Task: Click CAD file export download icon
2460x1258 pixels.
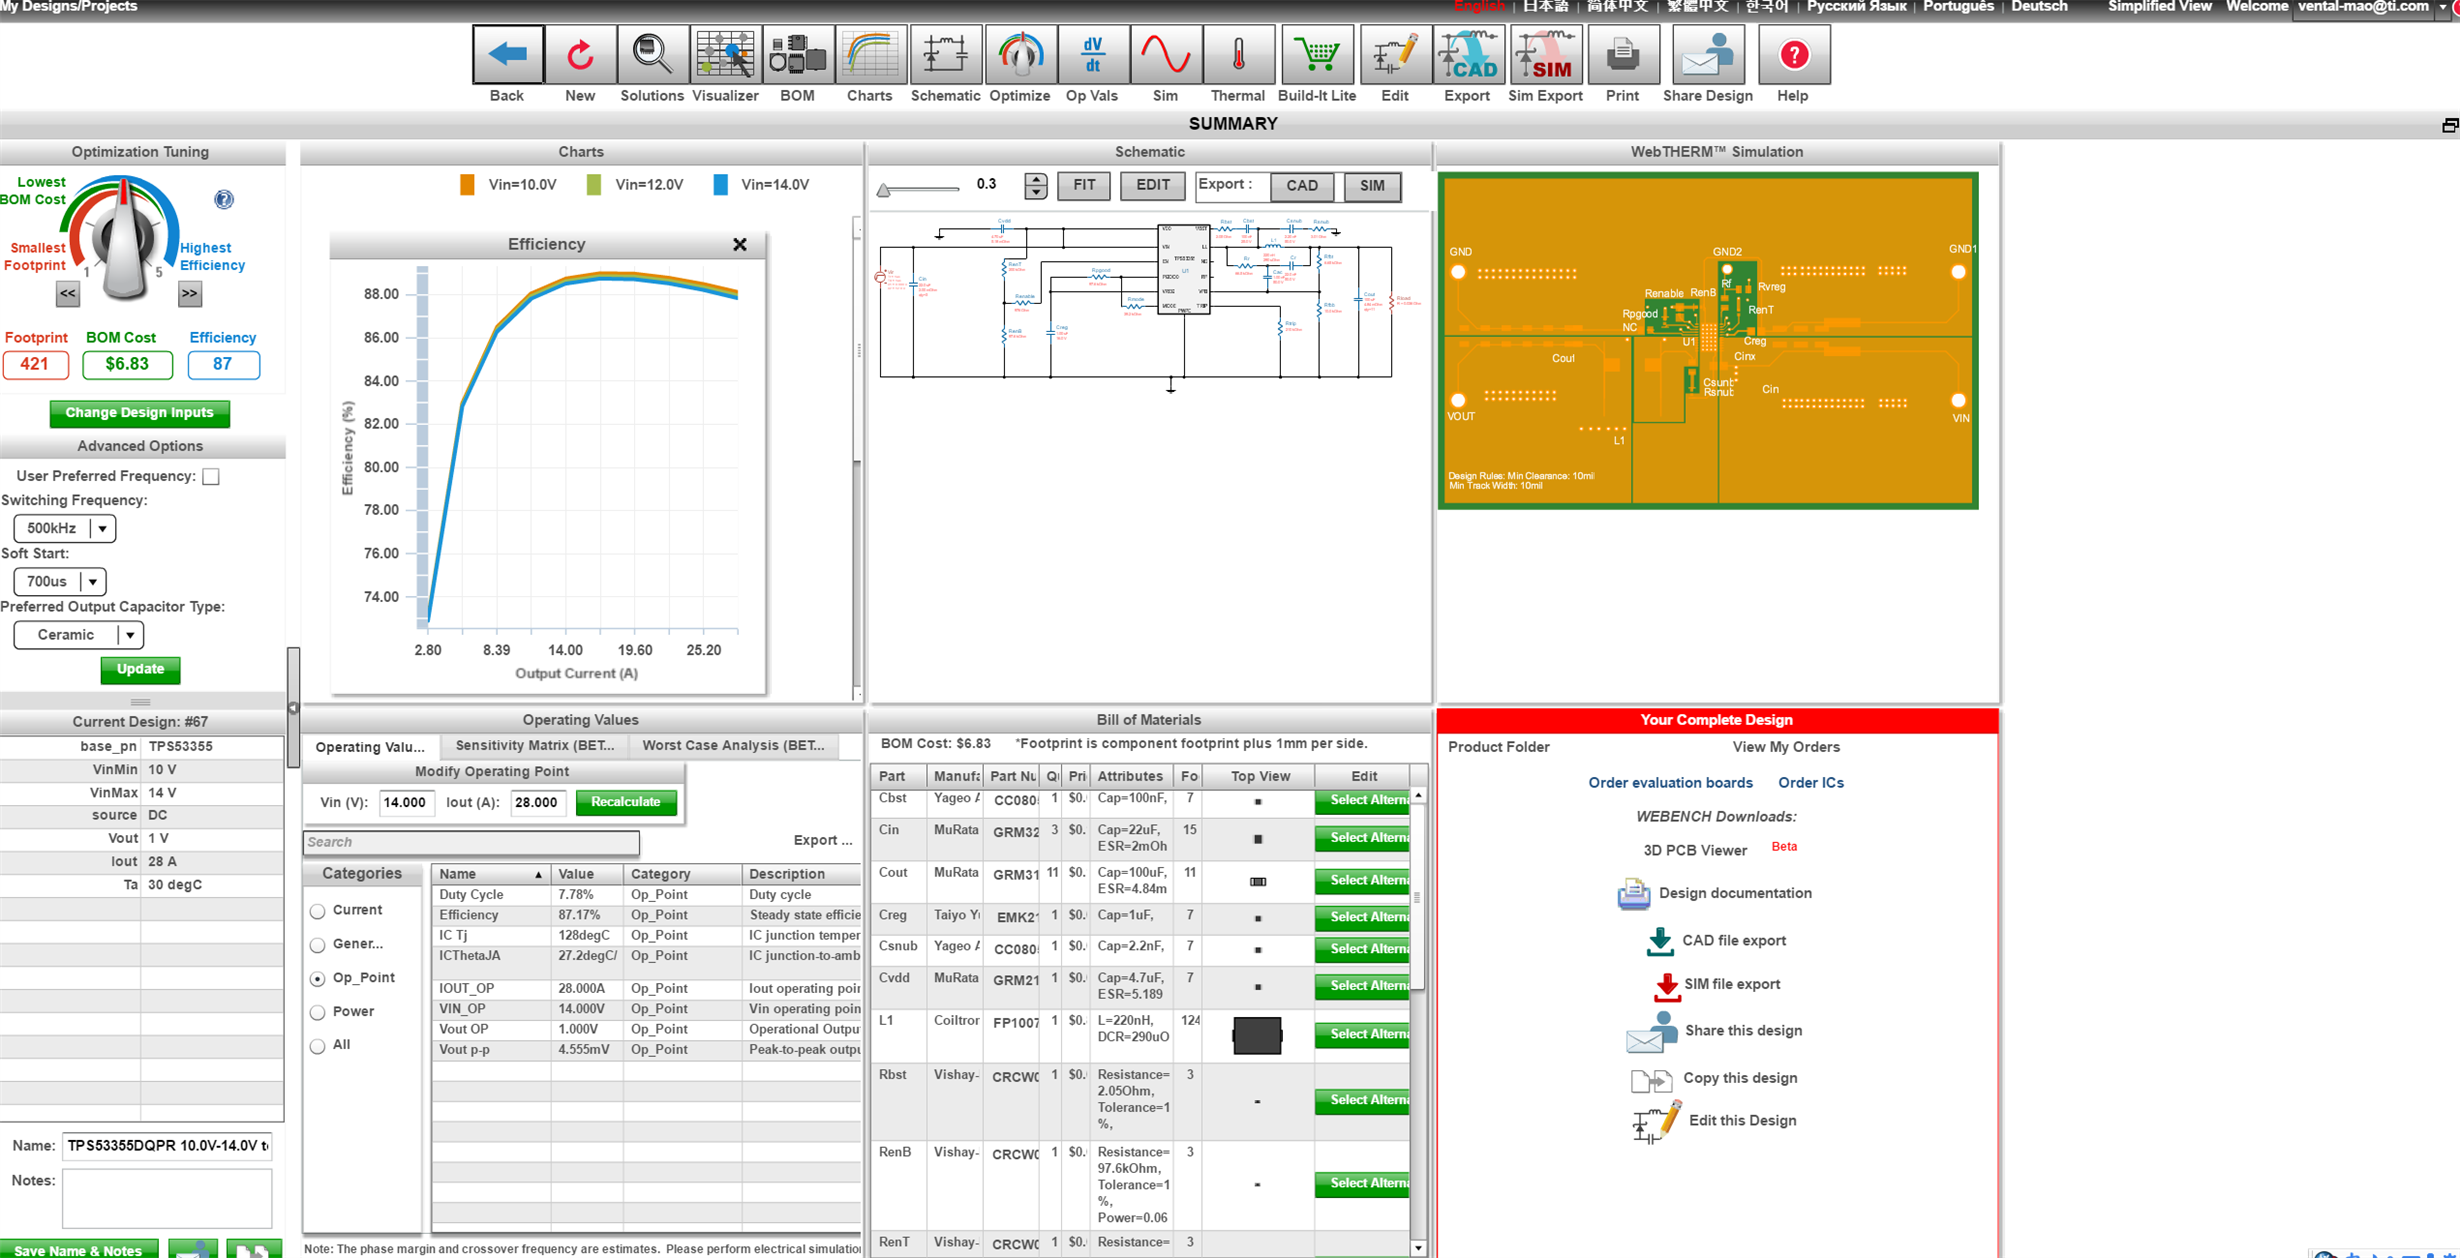Action: (1660, 941)
